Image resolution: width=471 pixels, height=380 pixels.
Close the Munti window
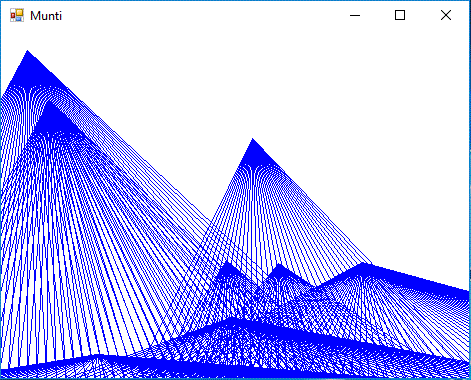click(446, 15)
